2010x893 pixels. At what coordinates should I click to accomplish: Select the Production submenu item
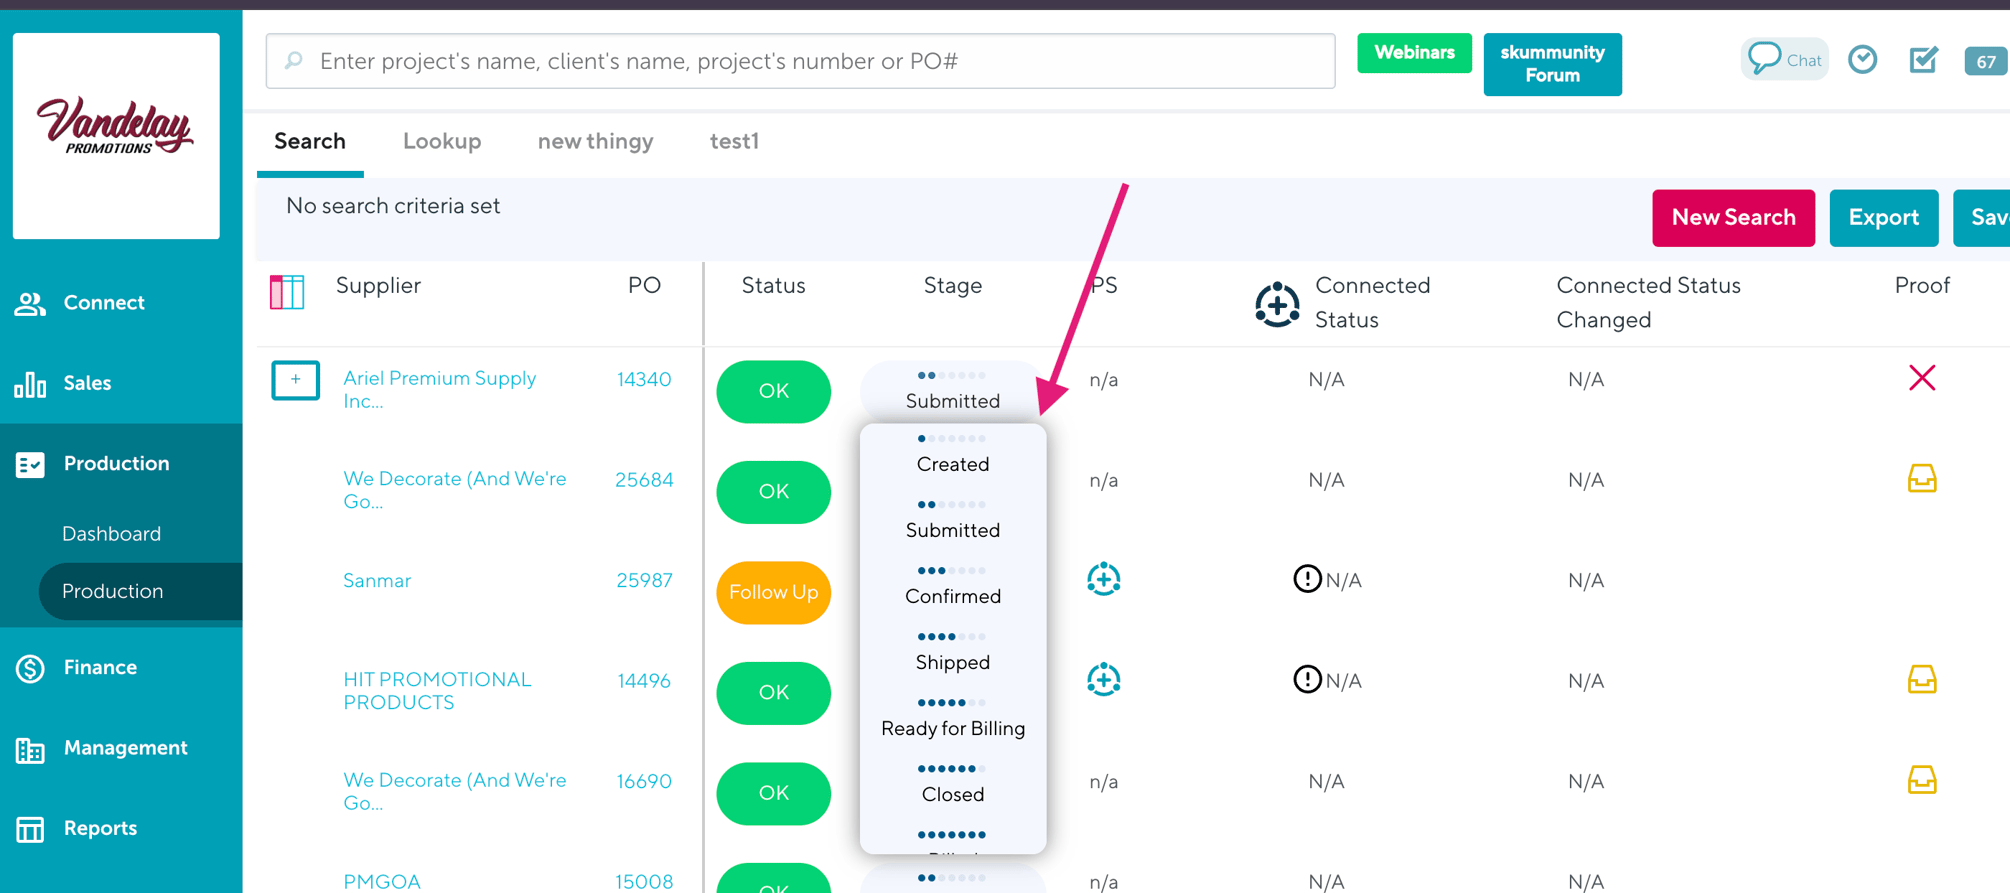point(140,591)
